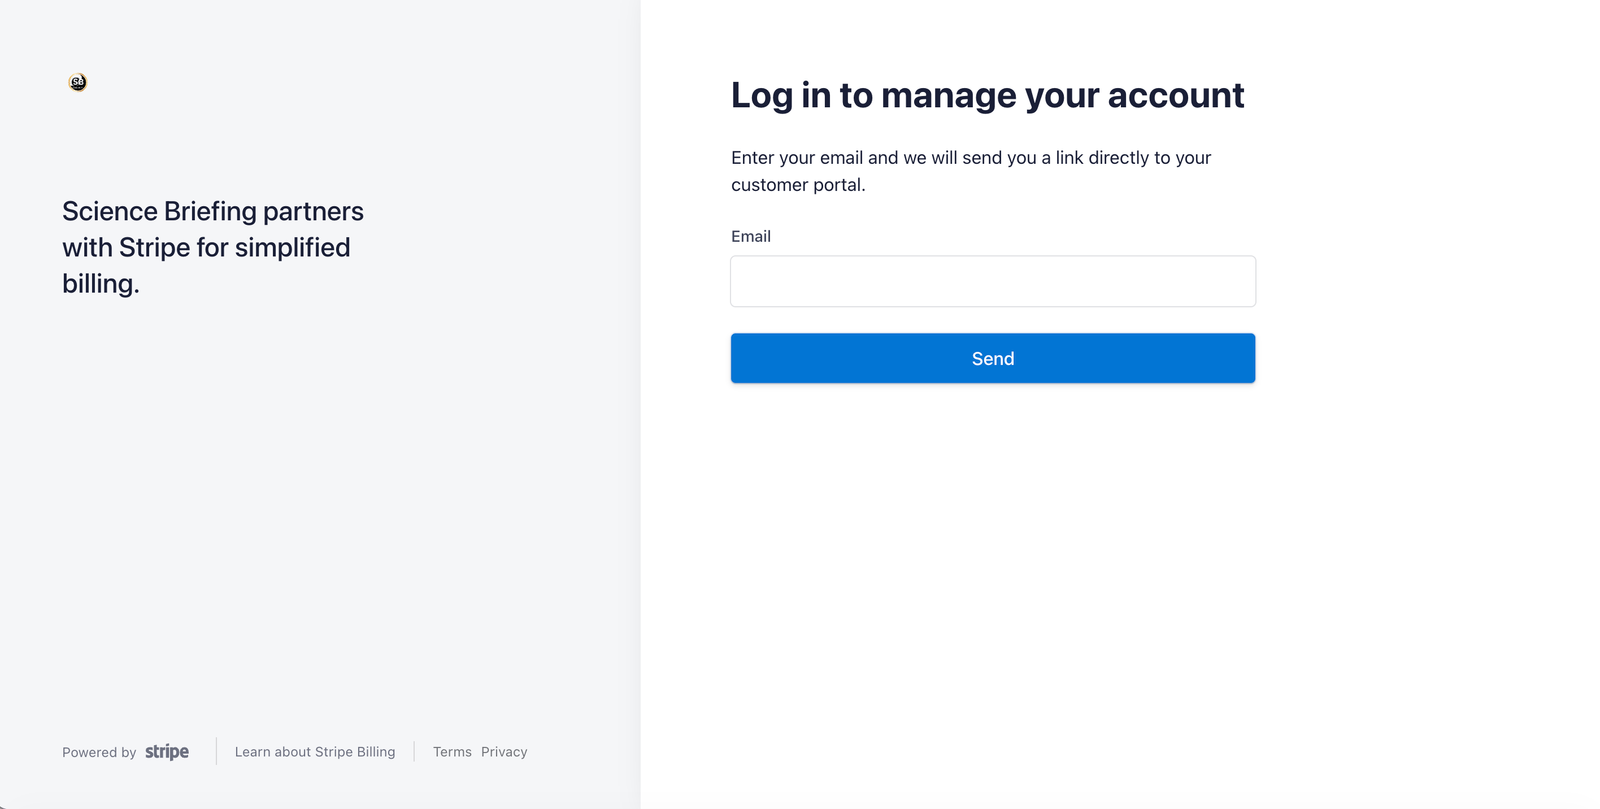Screen dimensions: 1600x809
Task: Click the word "billing." in the tagline
Action: click(101, 284)
